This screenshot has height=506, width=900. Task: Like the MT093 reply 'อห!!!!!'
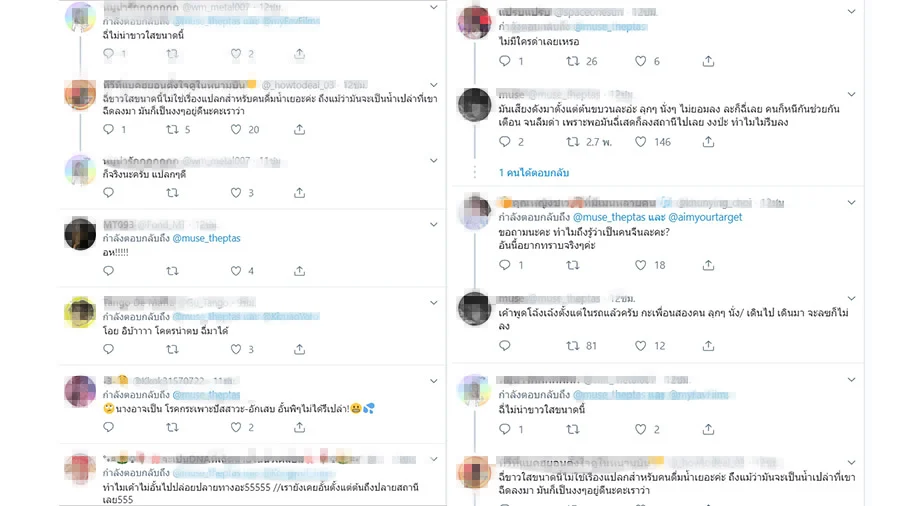pyautogui.click(x=236, y=271)
